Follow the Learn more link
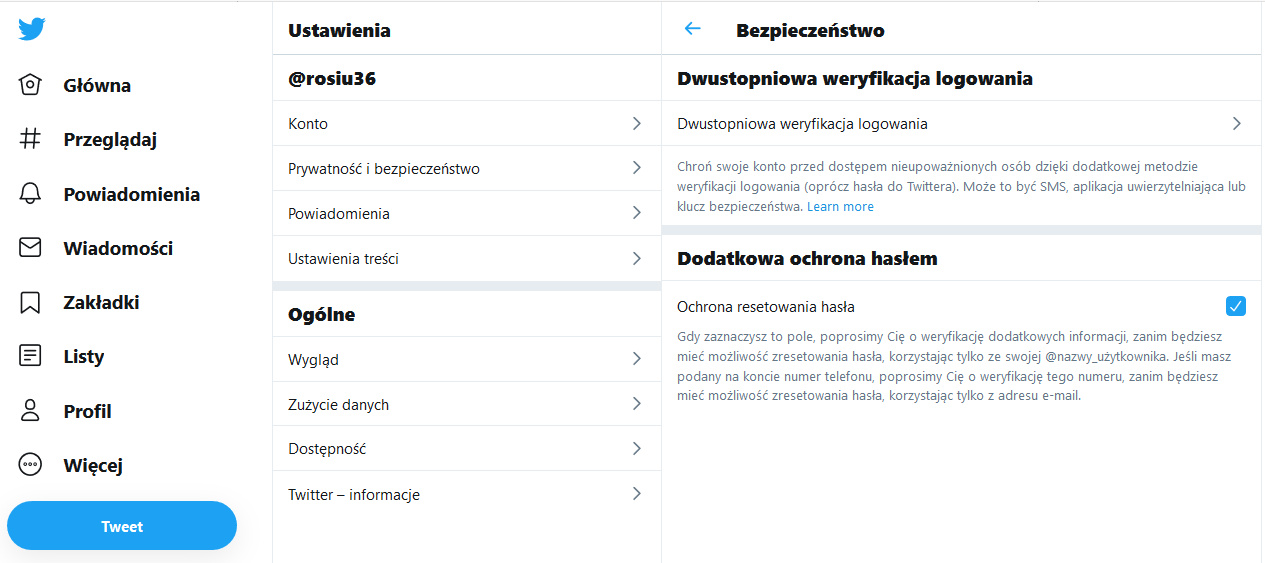Screen dimensions: 1265x563 [x=840, y=207]
